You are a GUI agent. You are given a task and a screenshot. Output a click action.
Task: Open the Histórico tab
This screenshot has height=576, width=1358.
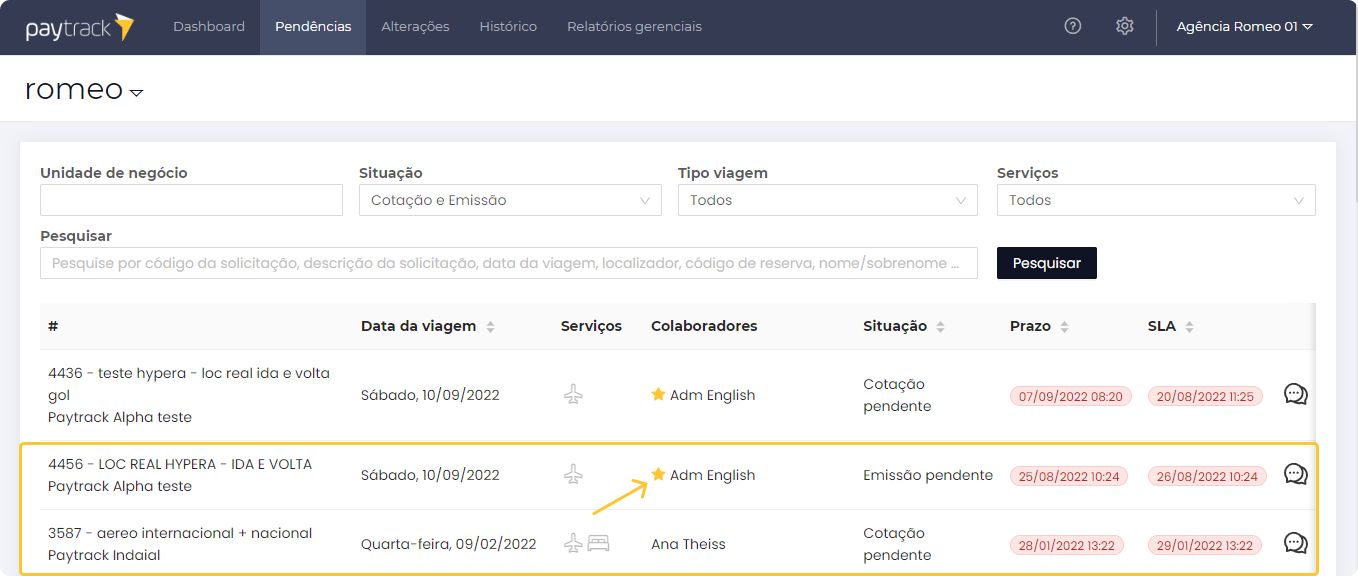click(x=508, y=27)
